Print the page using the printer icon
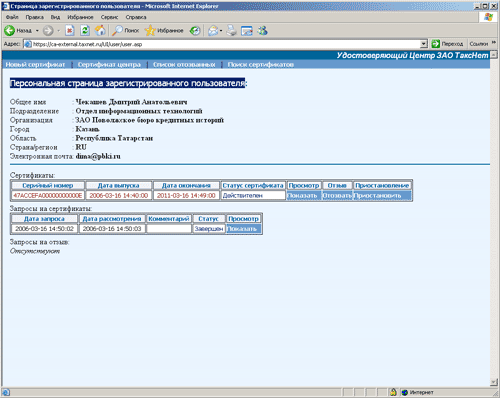Screen dimensions: 500x398 232,31
